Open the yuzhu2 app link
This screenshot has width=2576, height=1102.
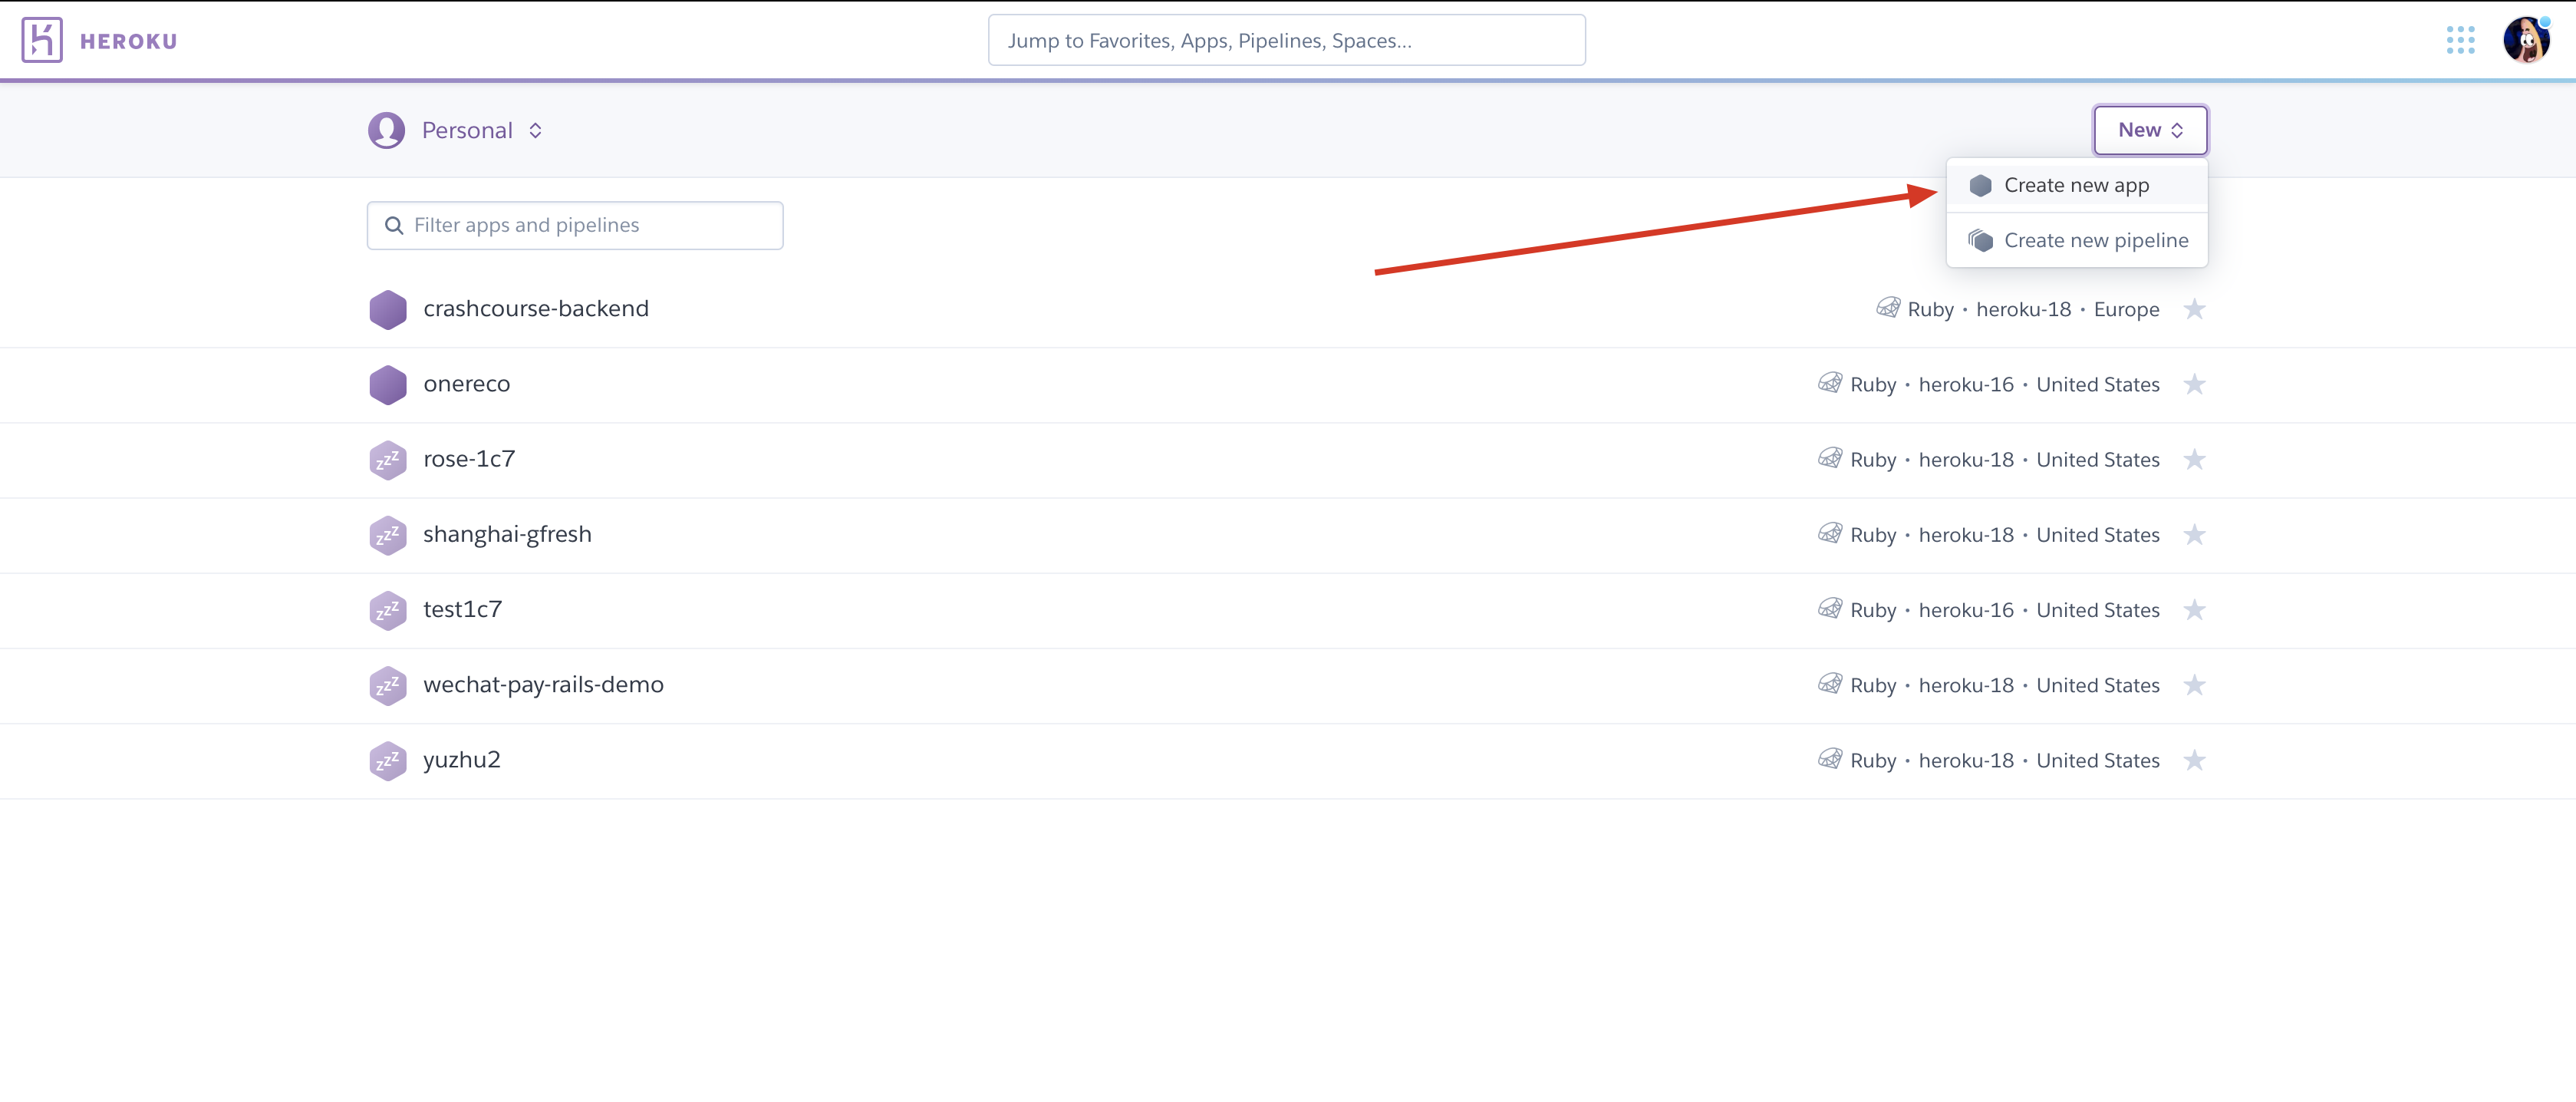point(461,760)
